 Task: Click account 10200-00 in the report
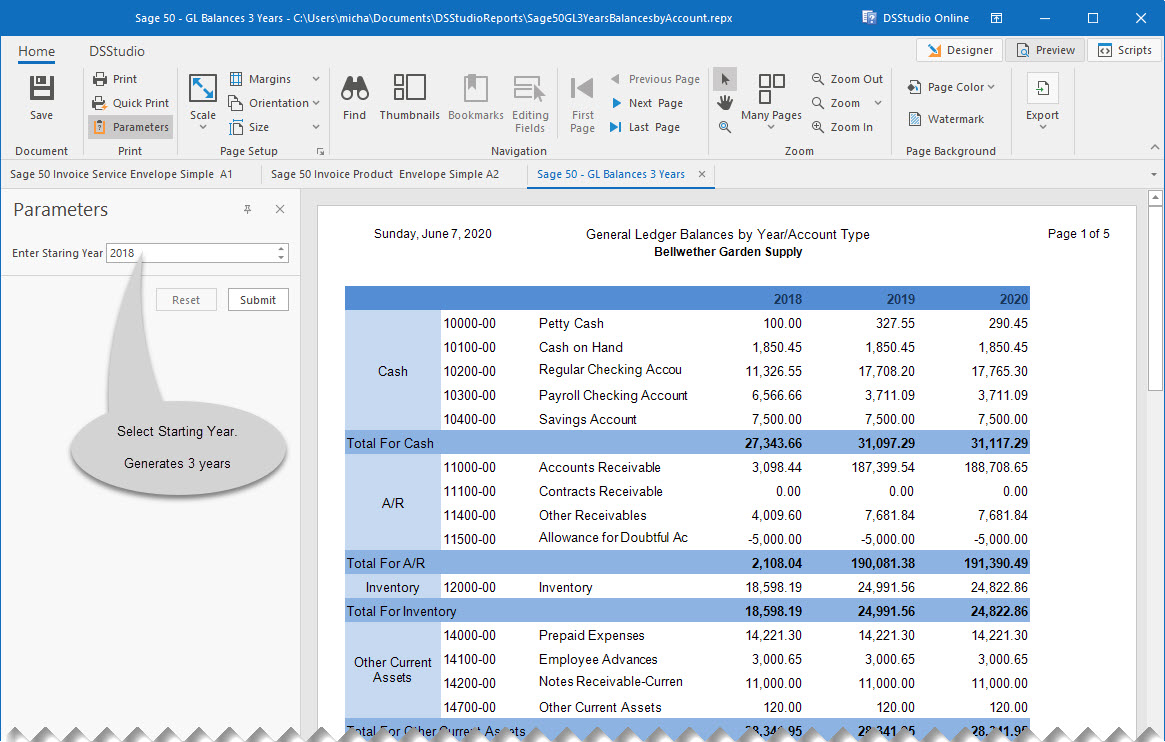point(470,371)
